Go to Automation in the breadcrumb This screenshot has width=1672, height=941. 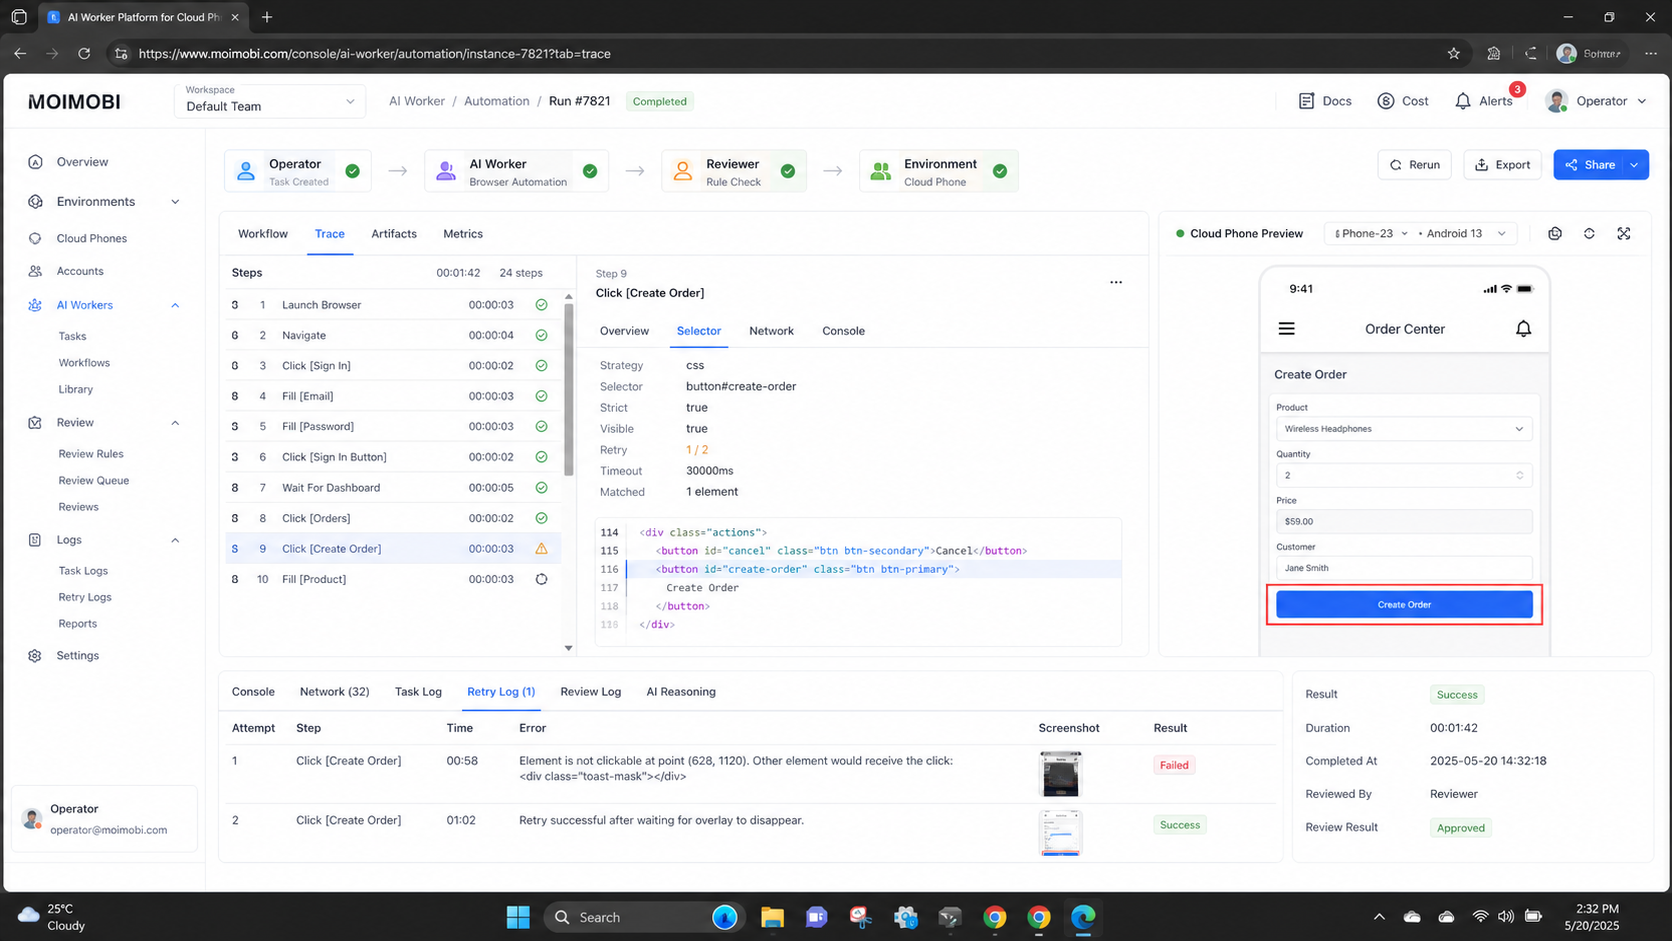point(496,101)
